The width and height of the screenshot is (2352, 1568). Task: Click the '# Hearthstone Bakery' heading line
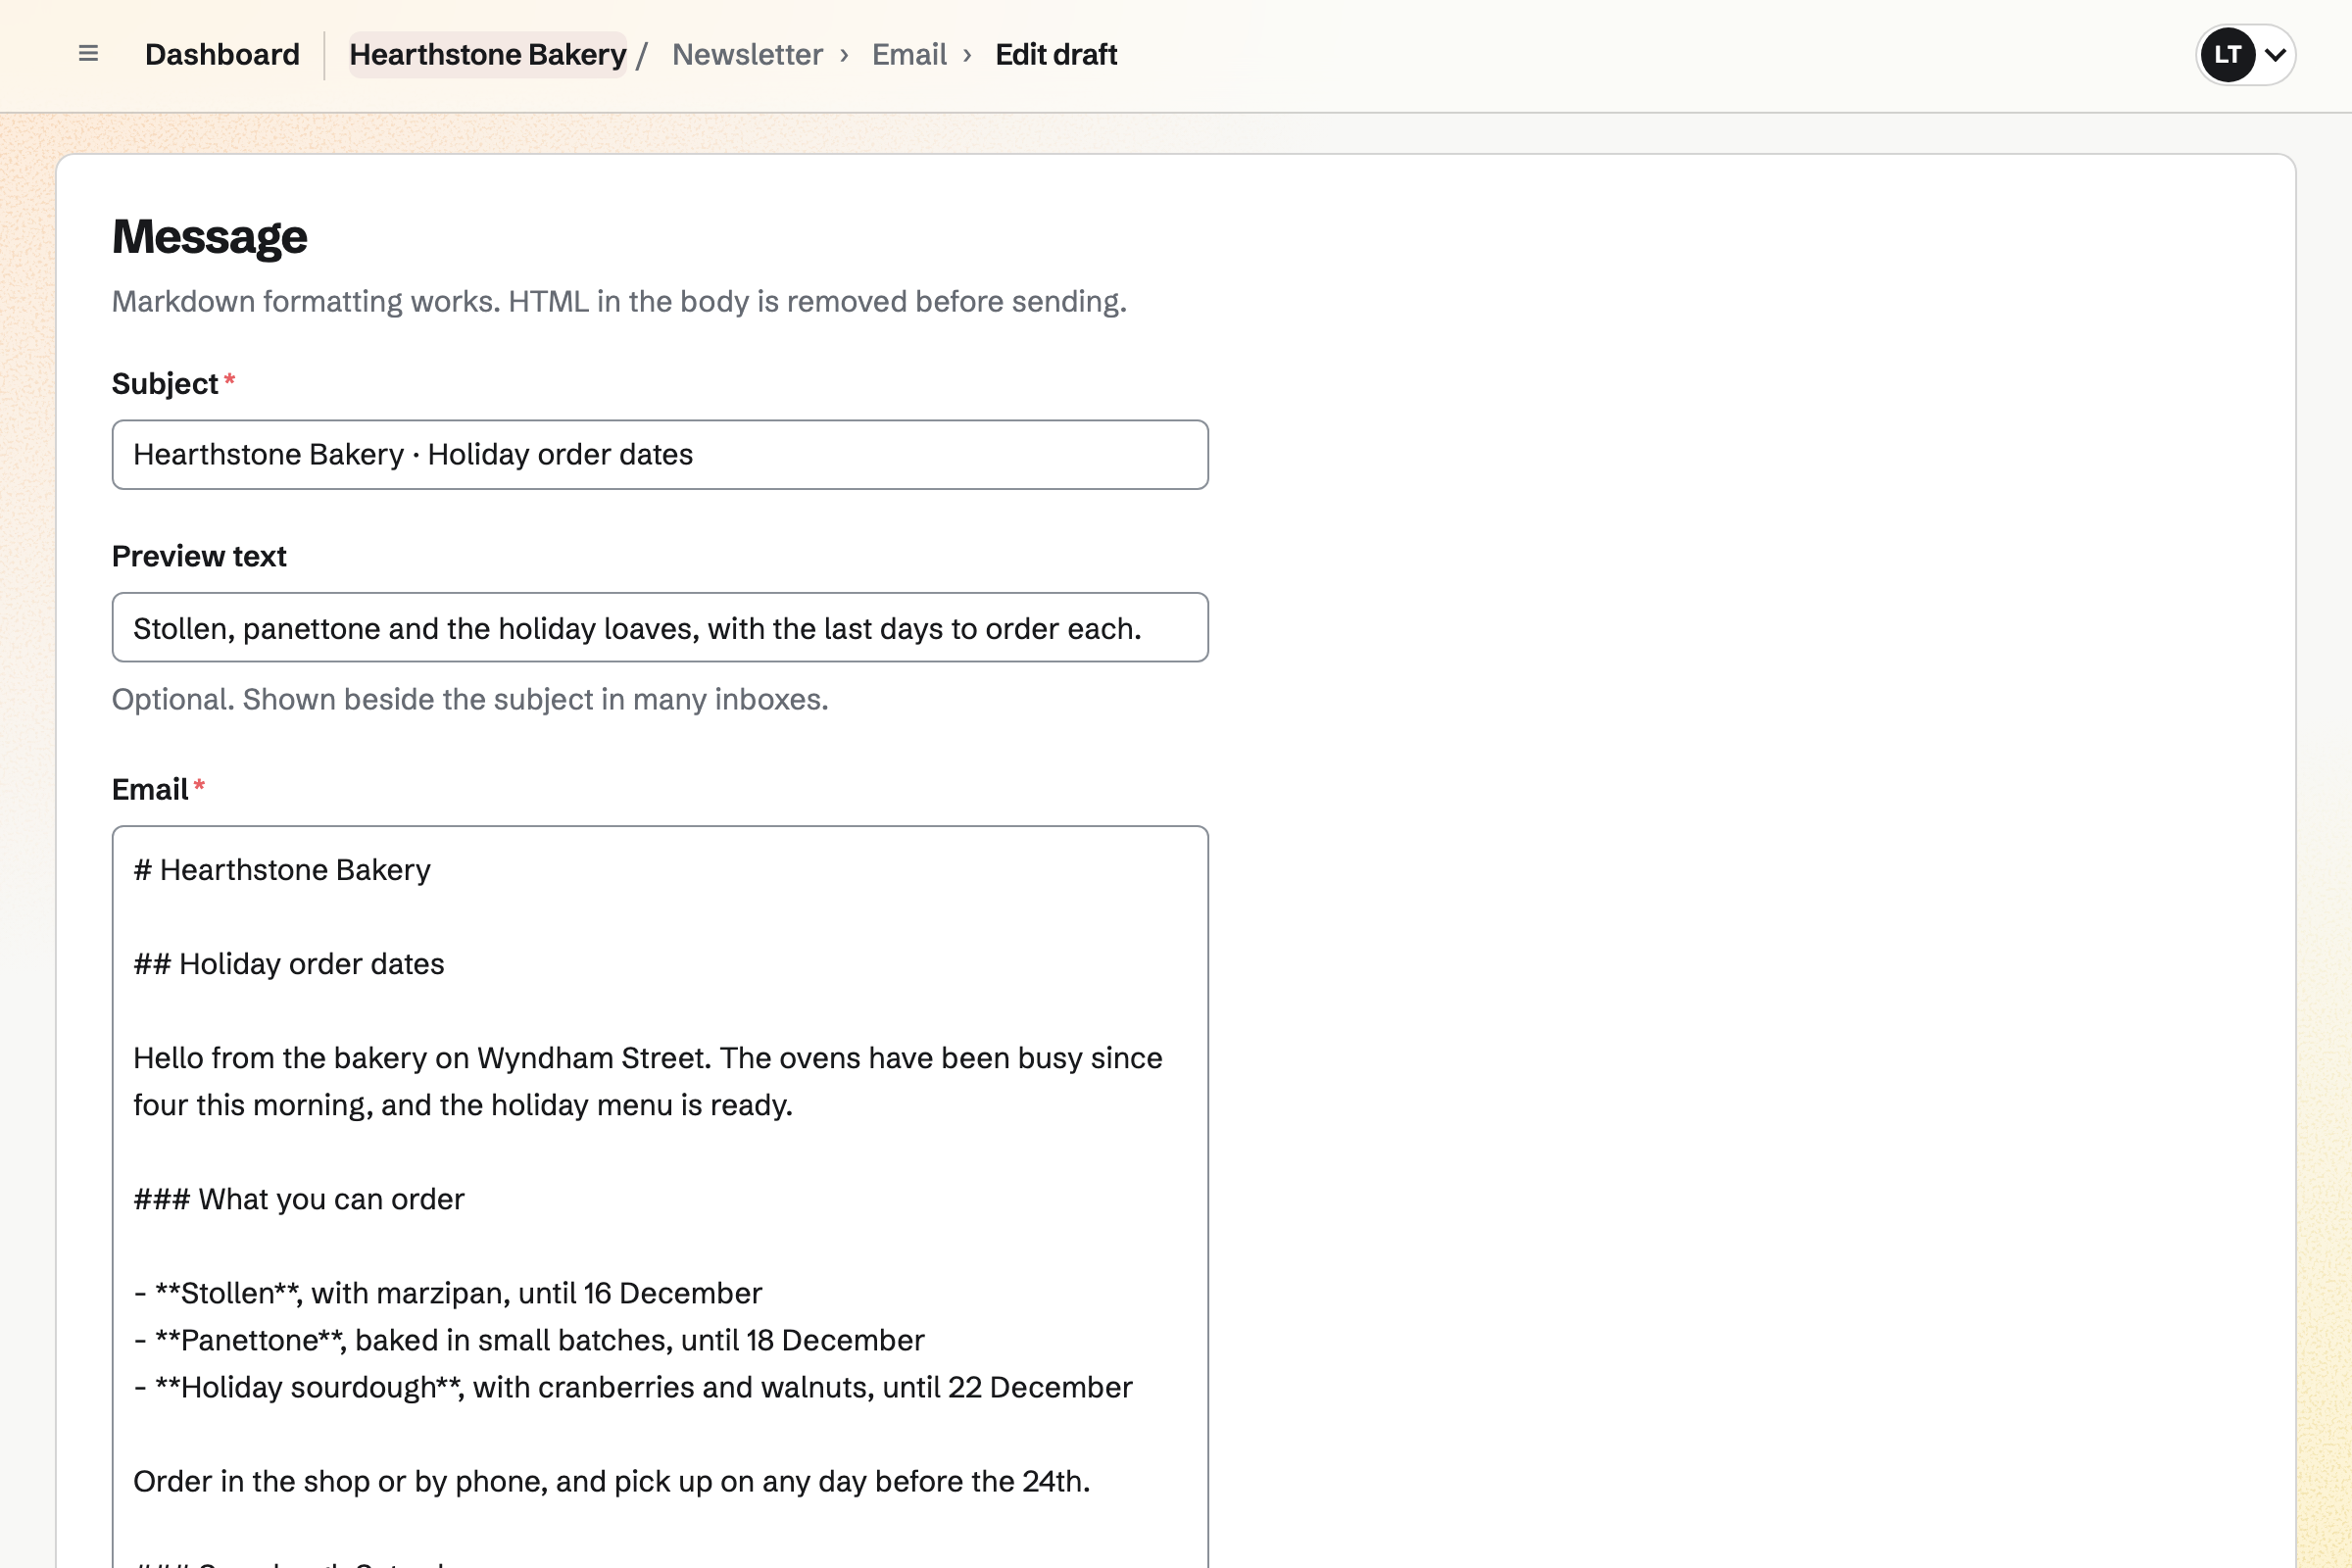coord(282,870)
